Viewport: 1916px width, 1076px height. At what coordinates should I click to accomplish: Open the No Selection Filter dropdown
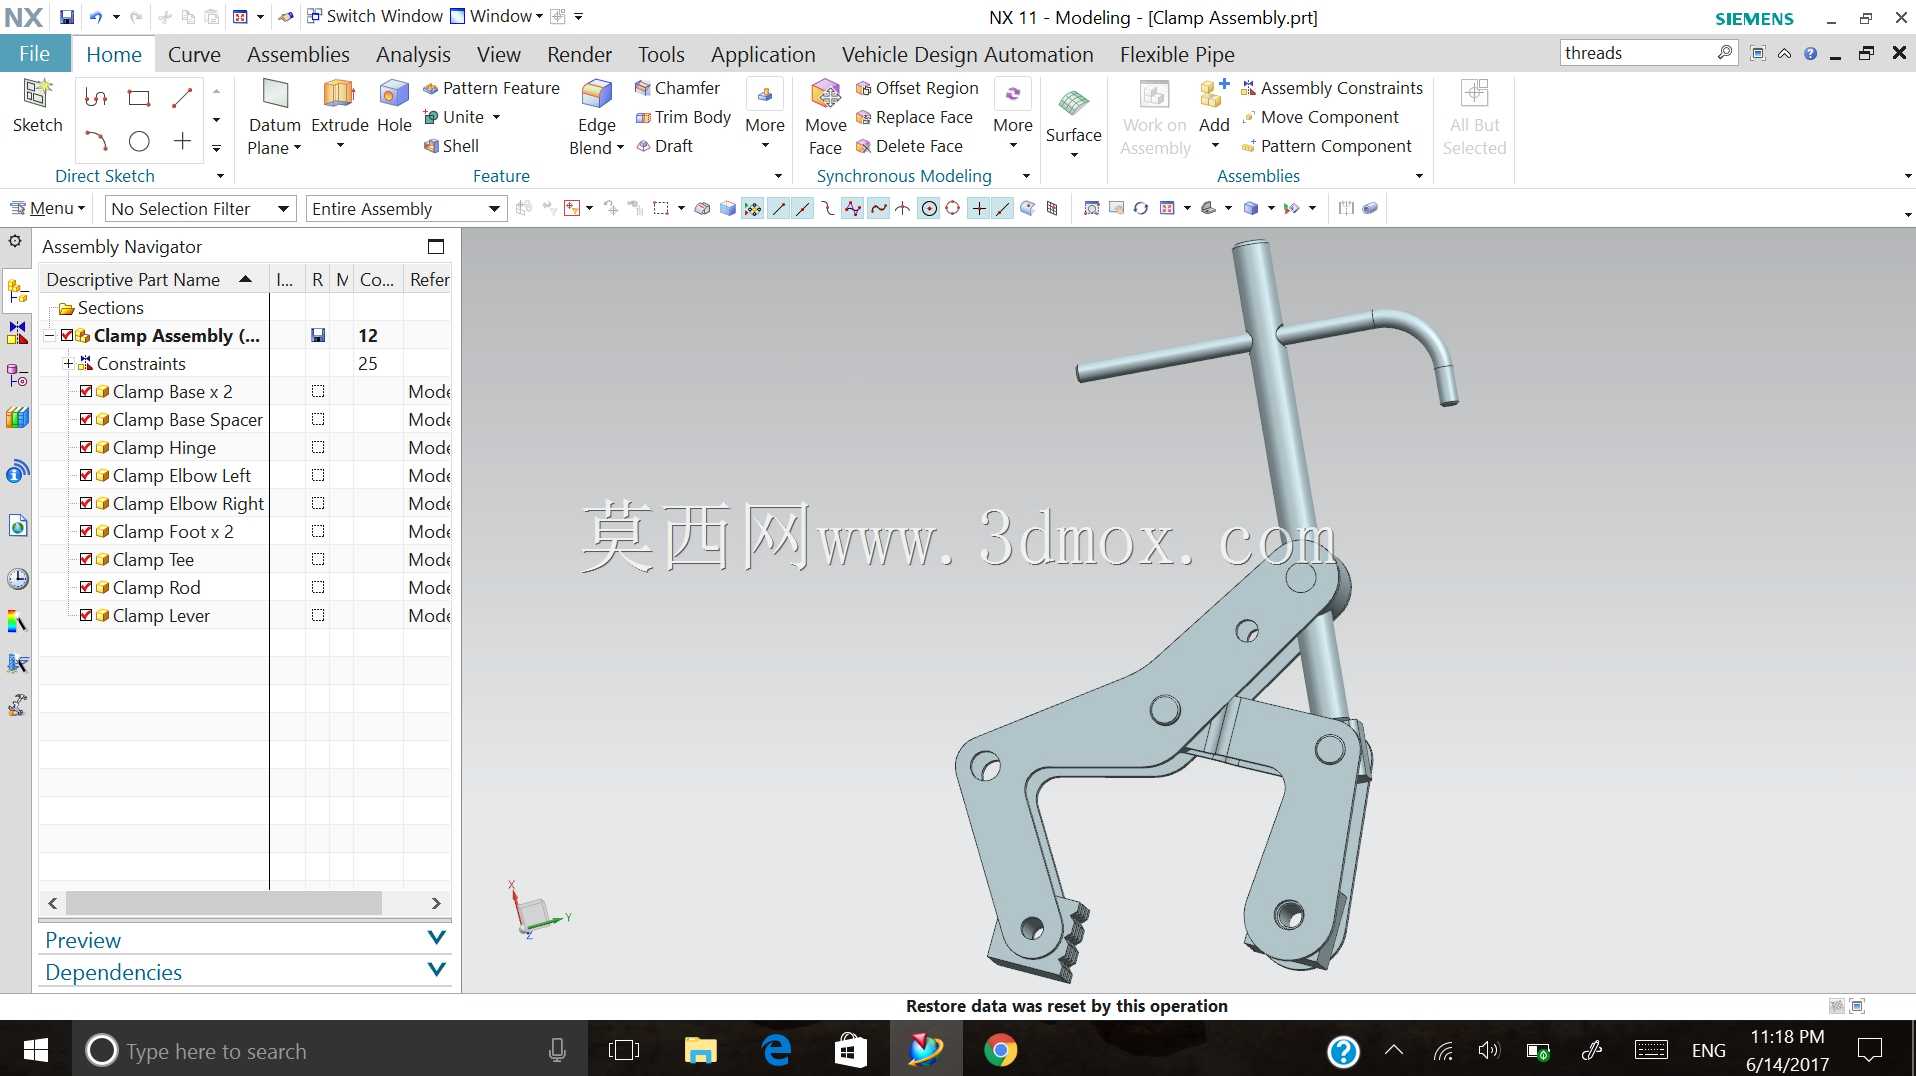click(x=201, y=208)
